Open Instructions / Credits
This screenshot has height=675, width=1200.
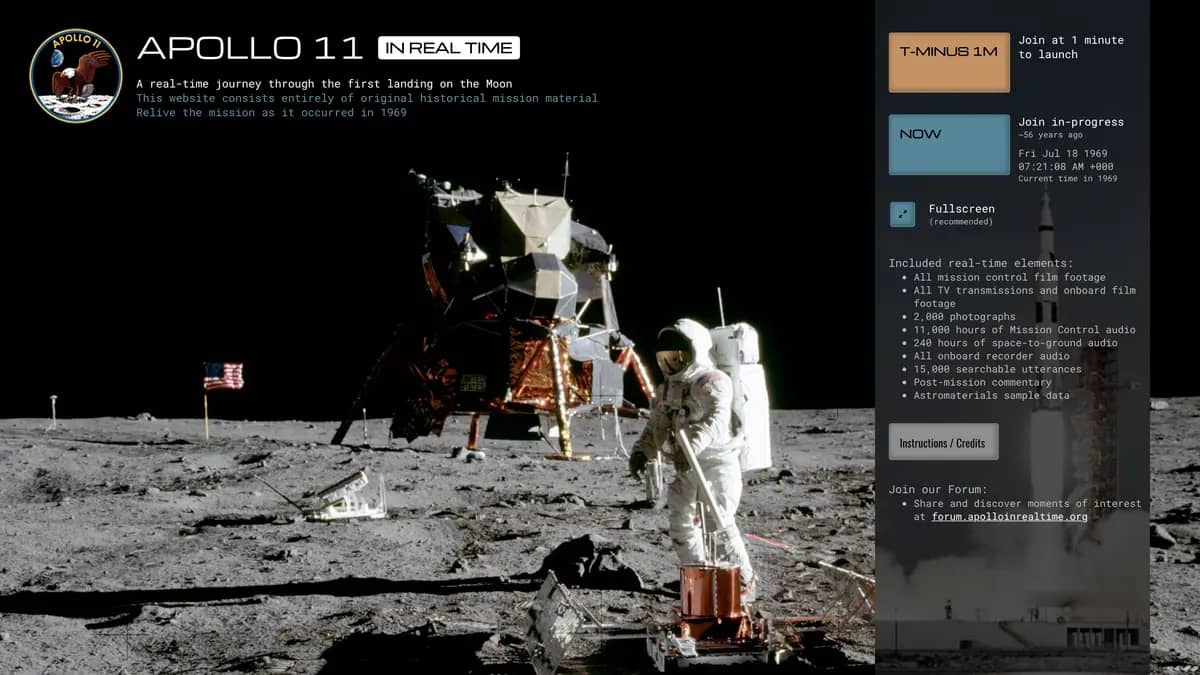tap(943, 442)
